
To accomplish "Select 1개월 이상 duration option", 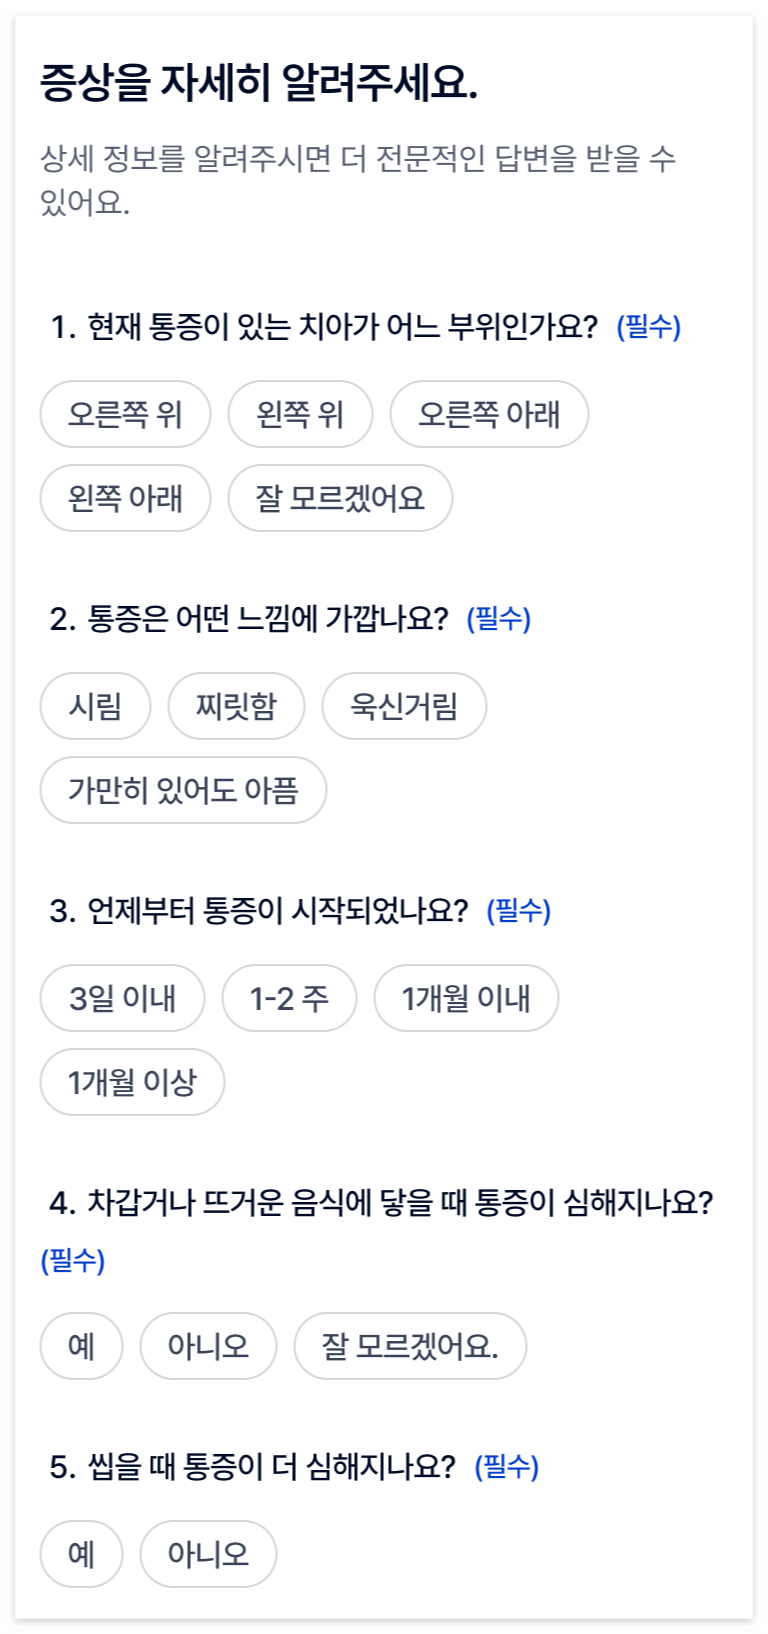I will click(132, 1082).
